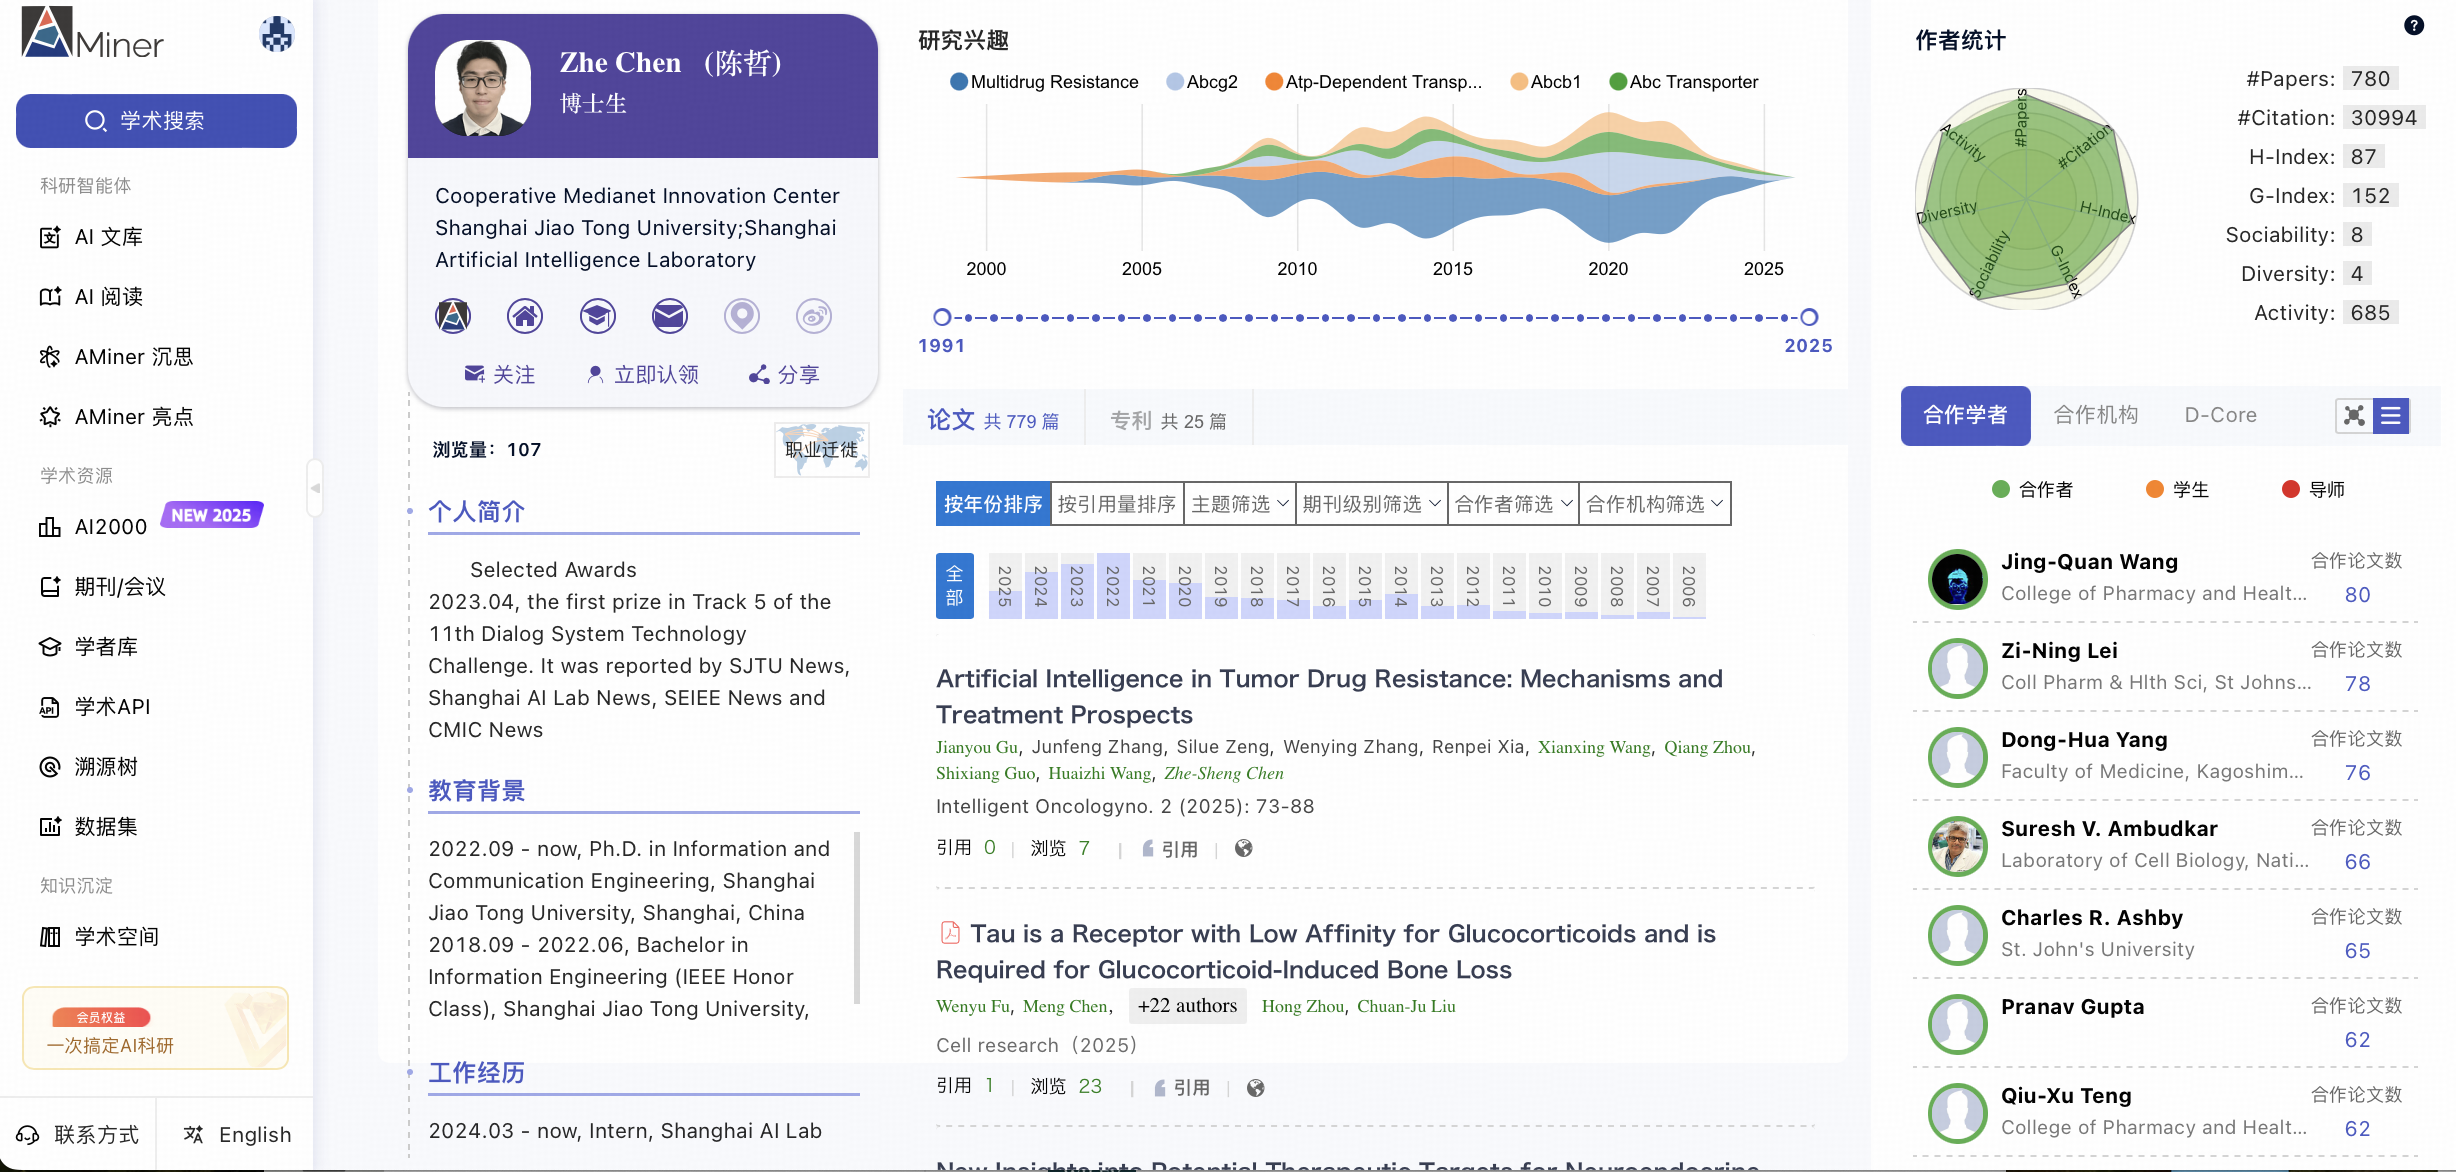Switch coauthors to network graph view icon
2456x1172 pixels.
click(2354, 416)
